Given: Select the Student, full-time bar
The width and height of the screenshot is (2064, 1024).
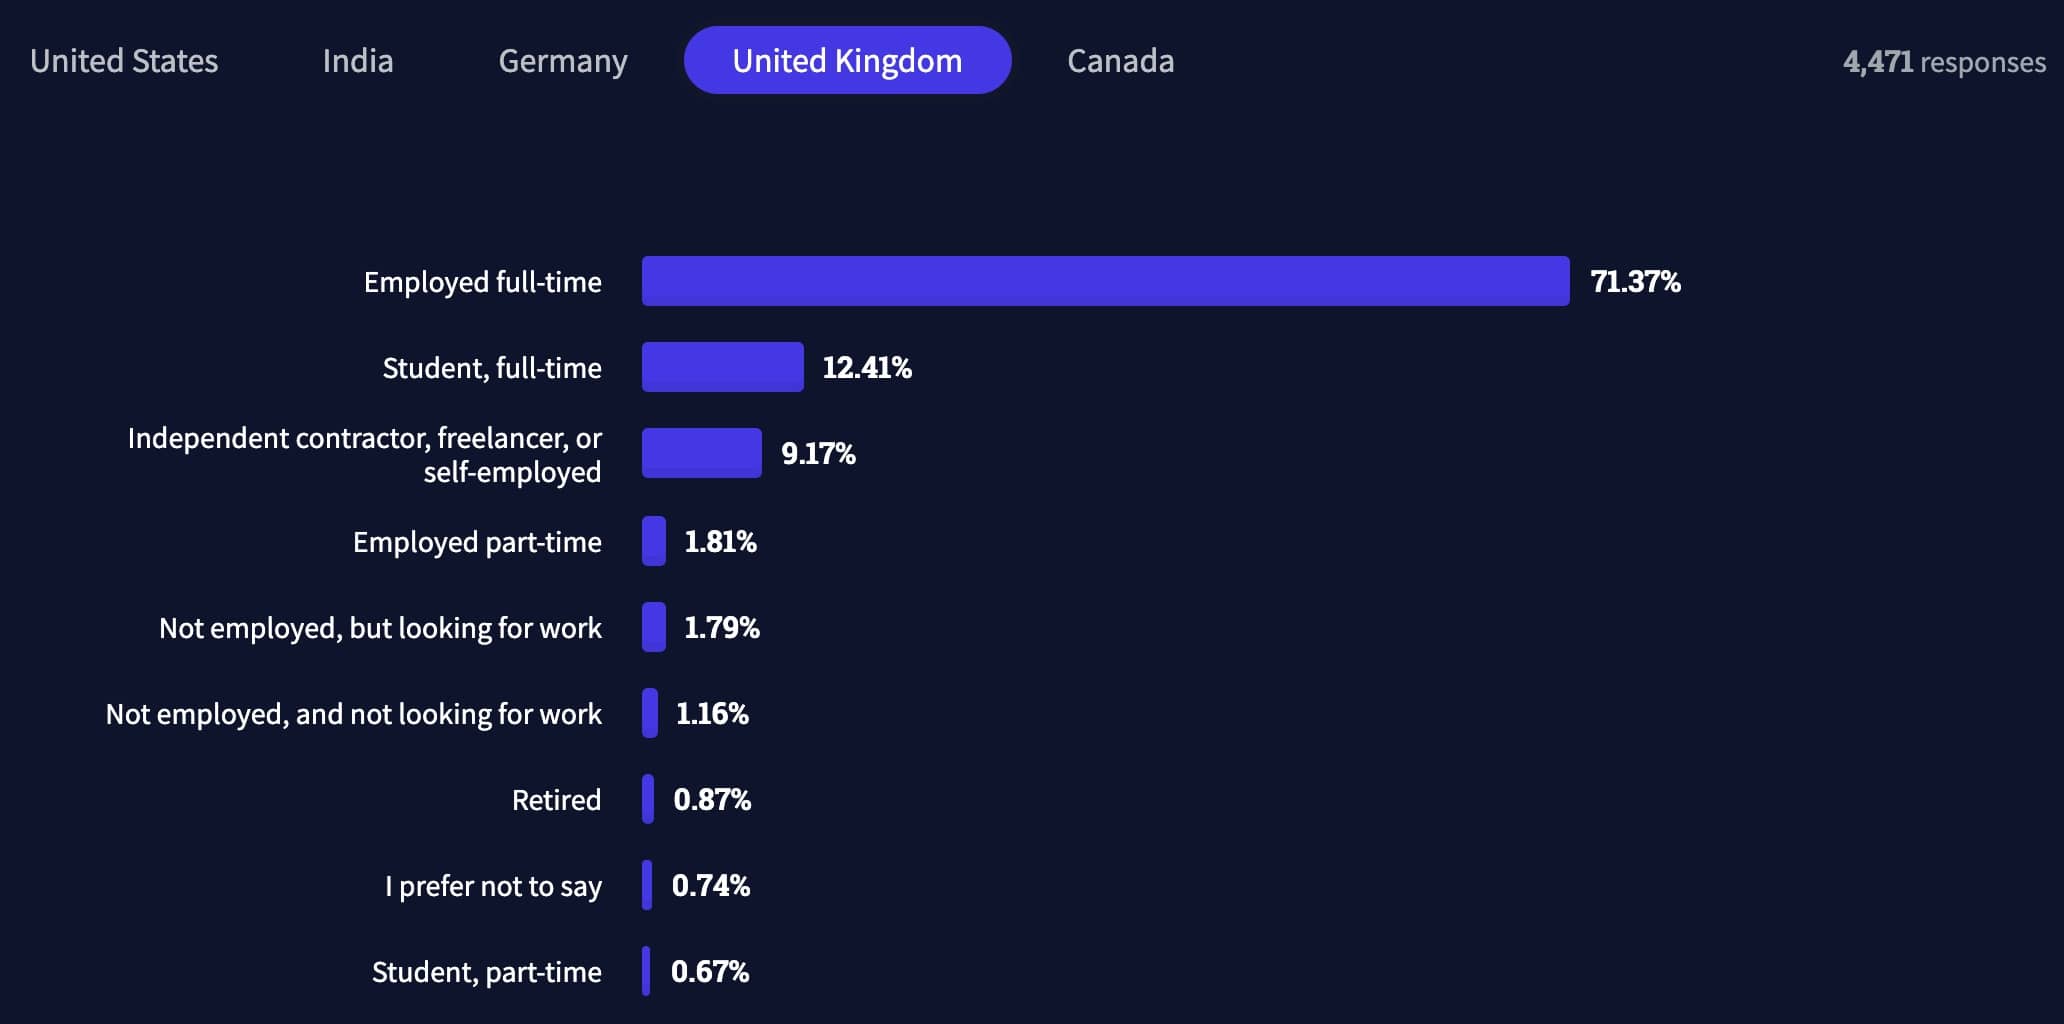Looking at the screenshot, I should [722, 367].
